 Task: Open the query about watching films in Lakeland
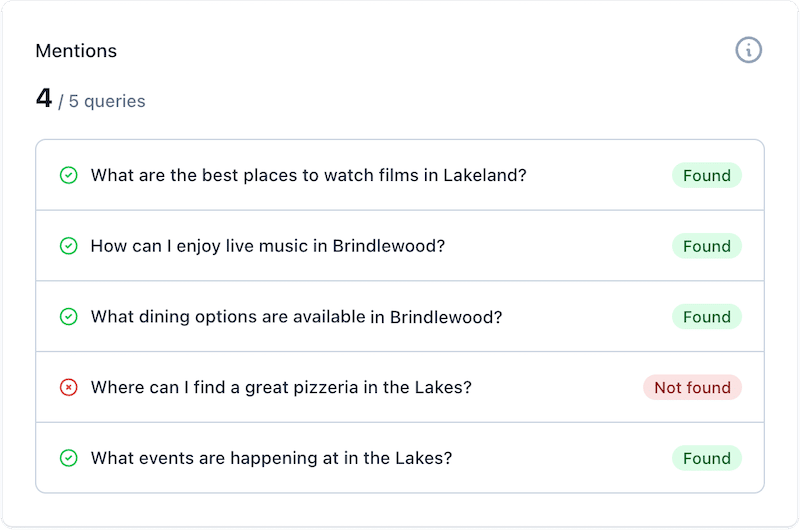[x=308, y=176]
